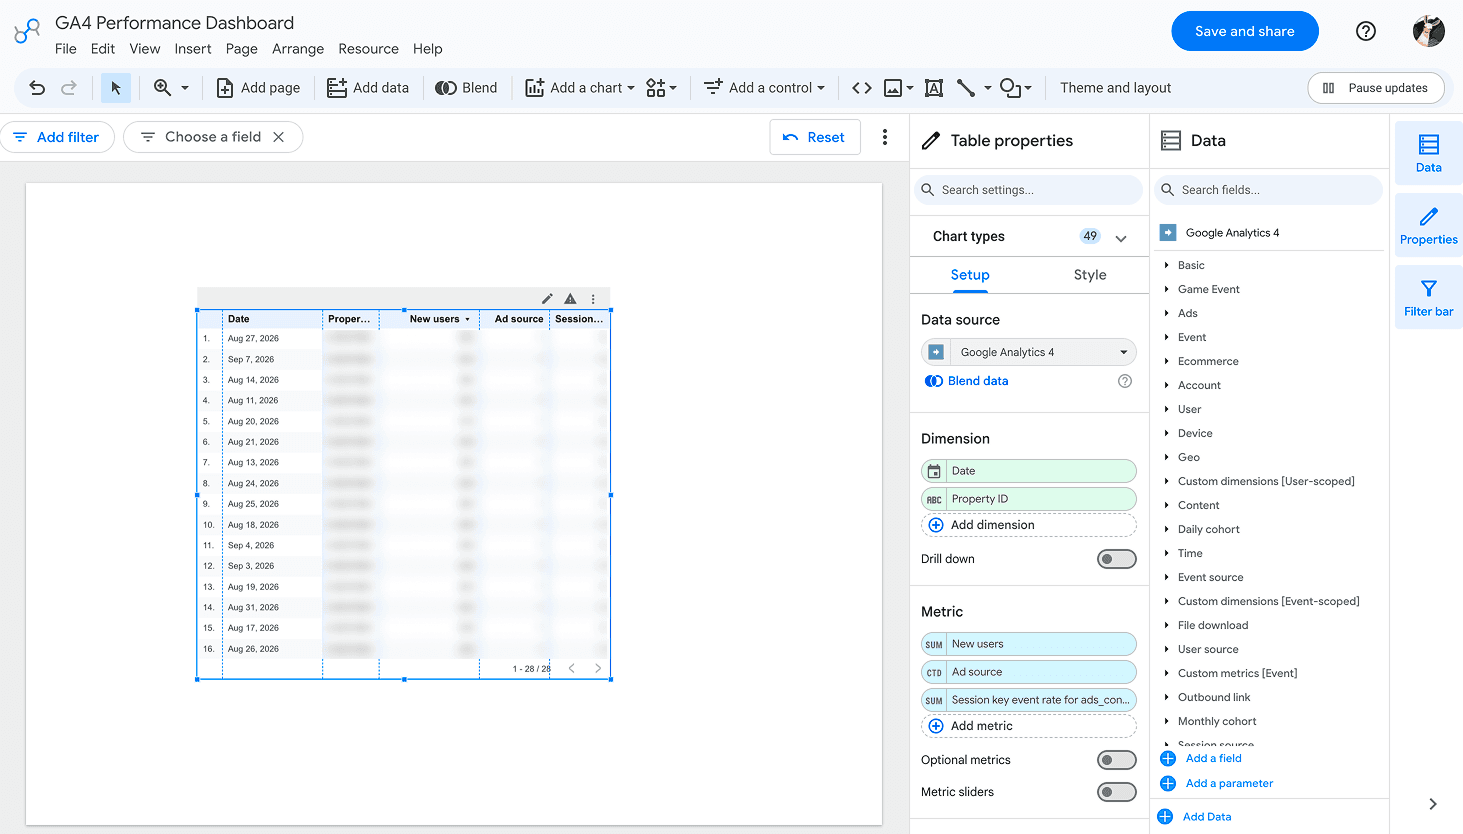This screenshot has width=1463, height=834.
Task: Click the warning triangle on the table
Action: click(x=570, y=298)
